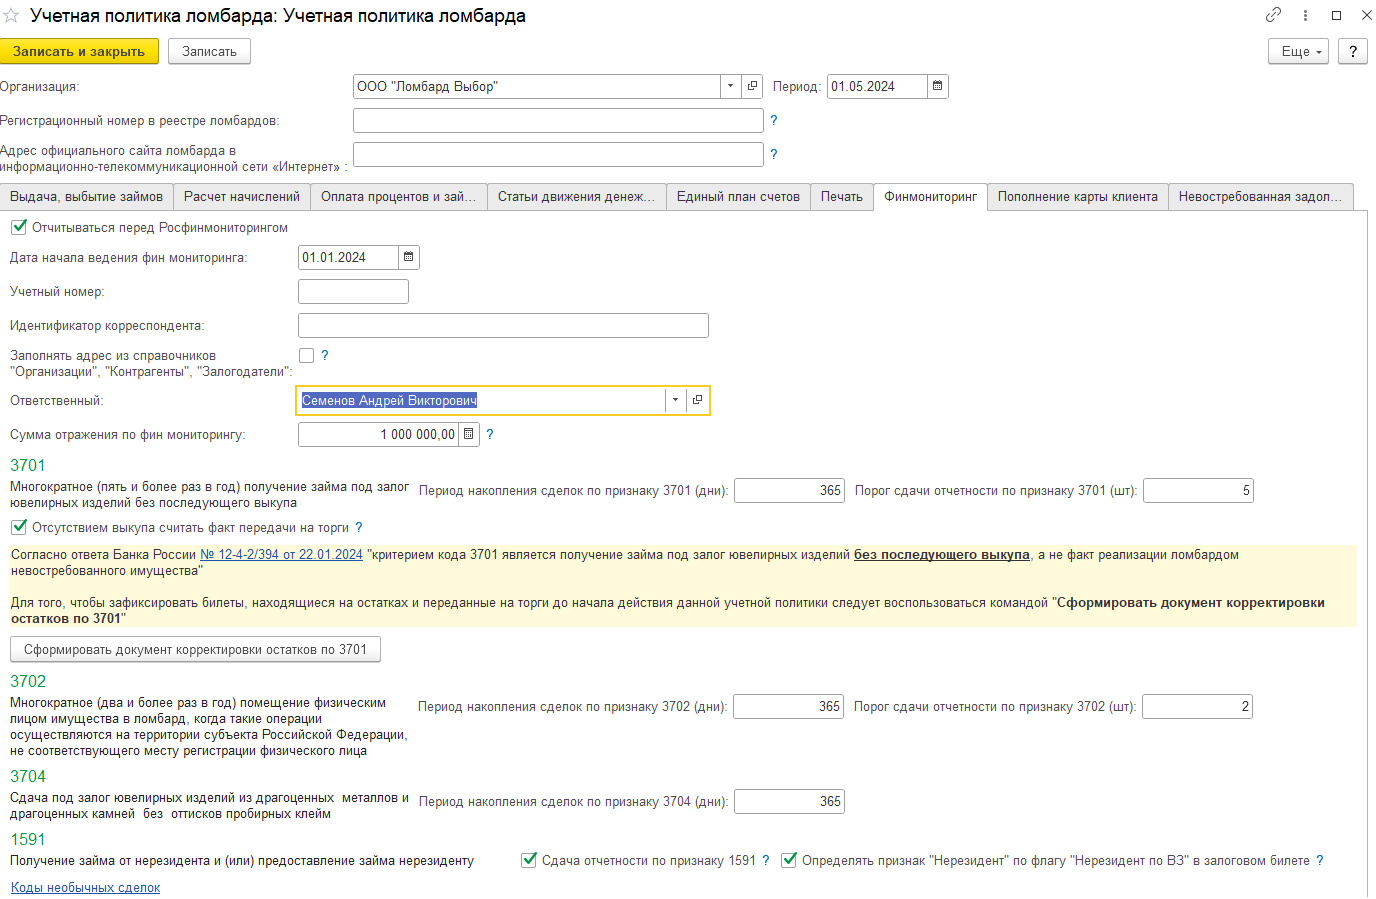This screenshot has width=1376, height=899.
Task: Click the Сумма отражения amount field
Action: pyautogui.click(x=378, y=434)
